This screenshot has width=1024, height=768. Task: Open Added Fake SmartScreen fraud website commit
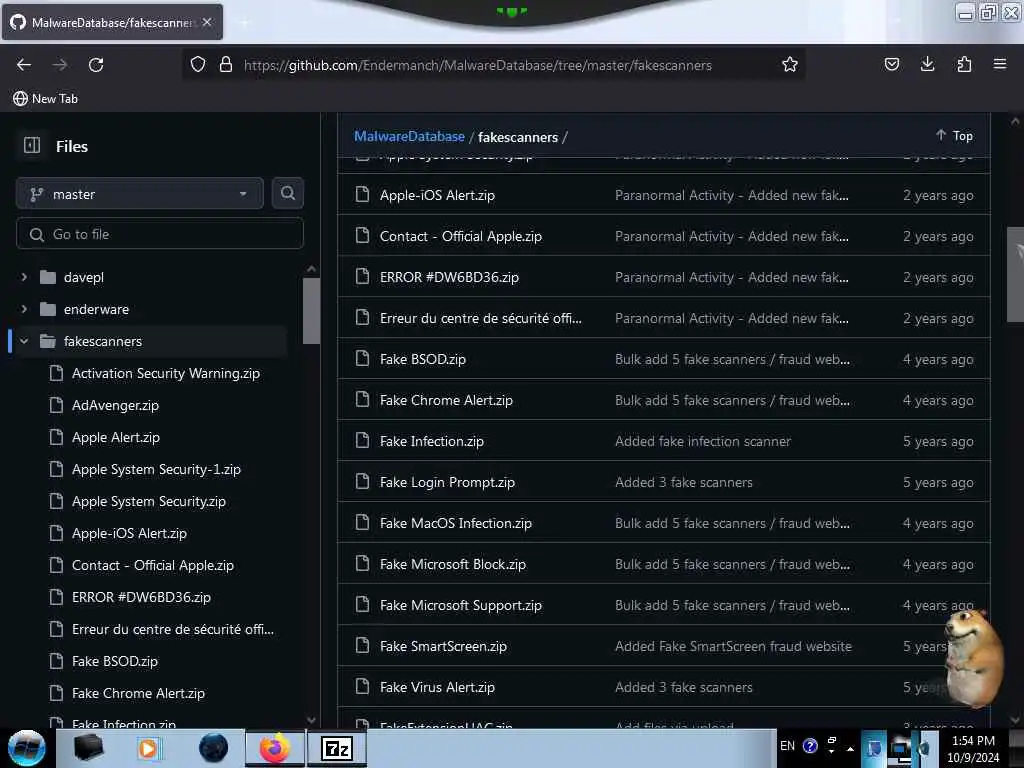733,647
